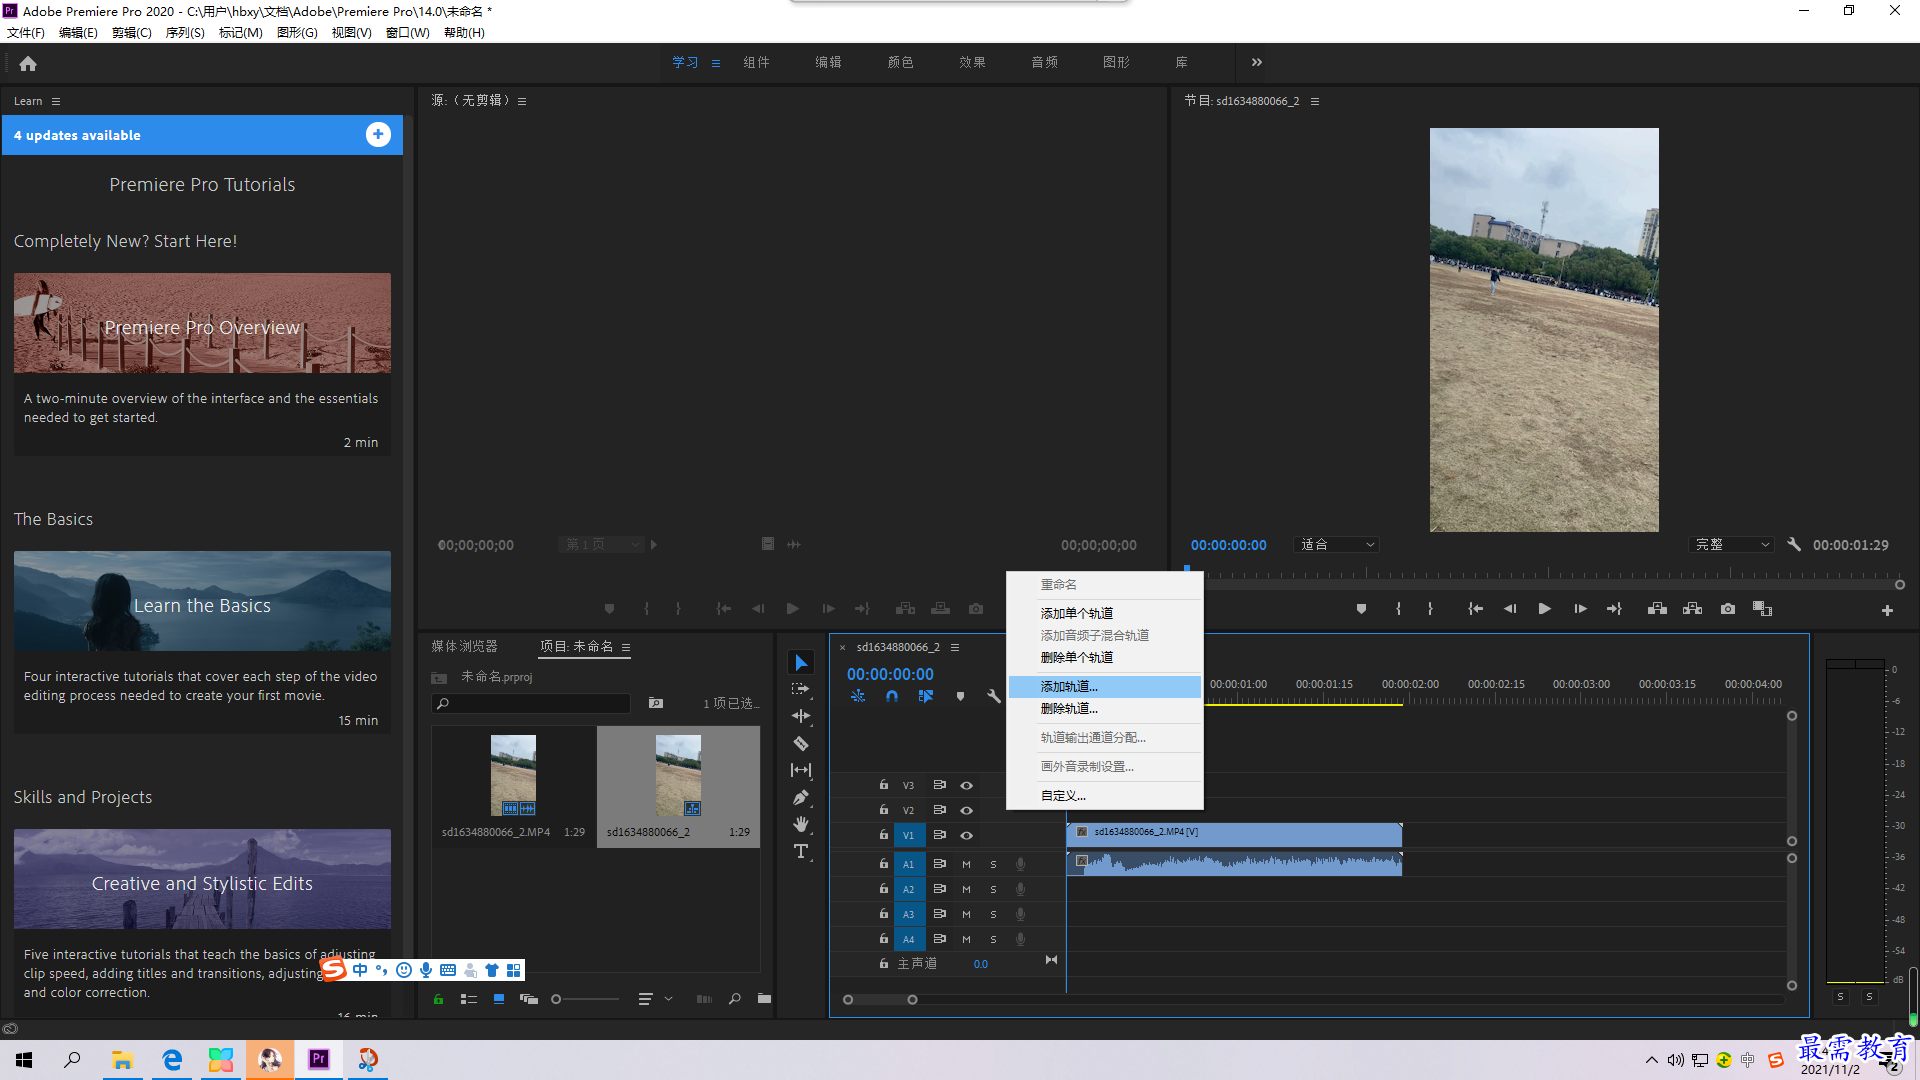Click timeline zoom scroll bar handle
This screenshot has height=1080, width=1920.
(912, 1000)
